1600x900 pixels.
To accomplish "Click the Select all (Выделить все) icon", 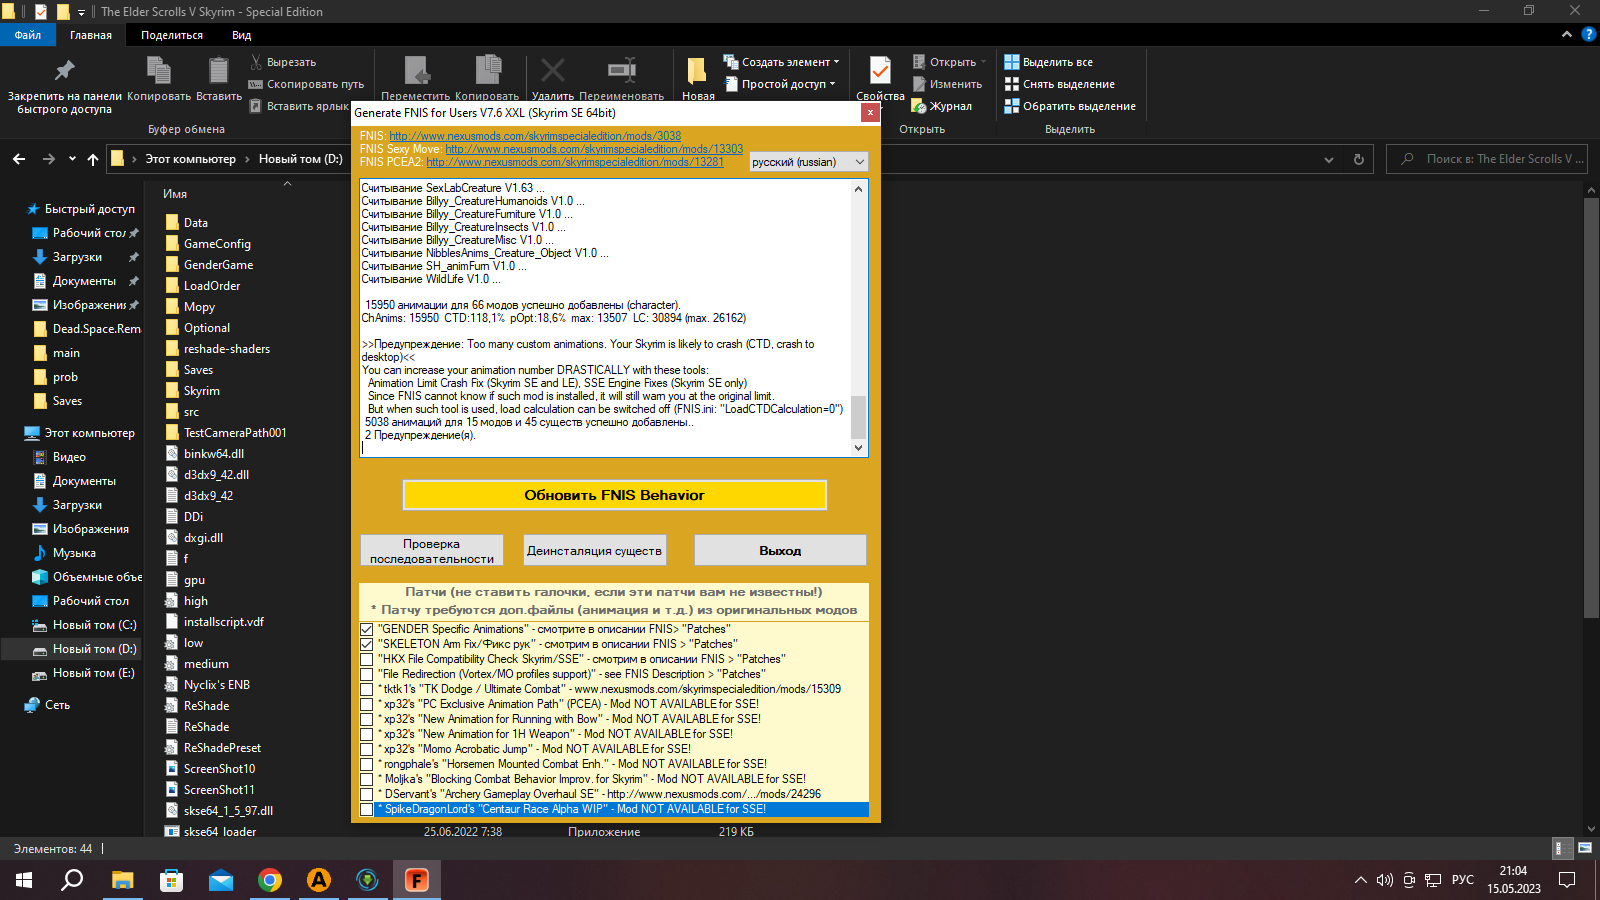I will (x=1012, y=62).
